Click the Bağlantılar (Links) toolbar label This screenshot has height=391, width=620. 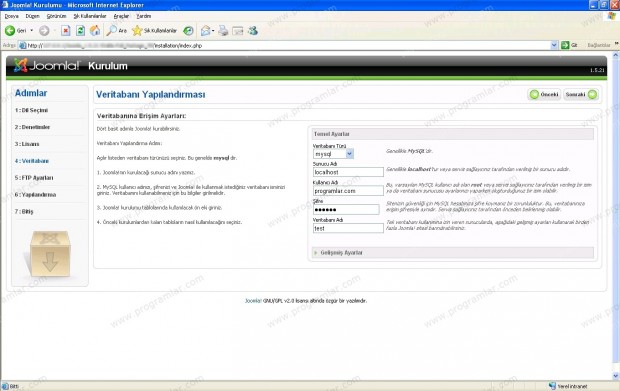[599, 45]
